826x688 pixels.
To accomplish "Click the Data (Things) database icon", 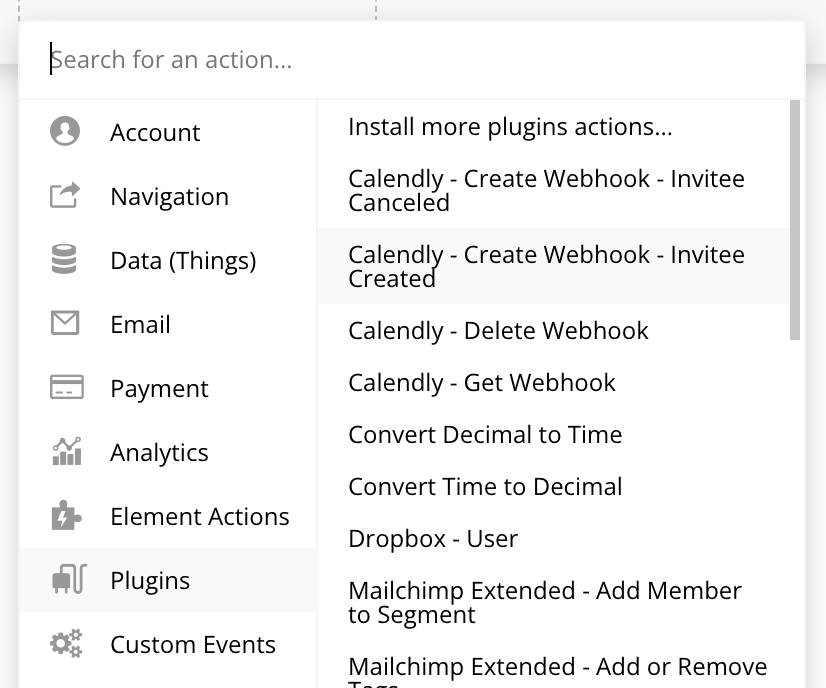I will 64,259.
